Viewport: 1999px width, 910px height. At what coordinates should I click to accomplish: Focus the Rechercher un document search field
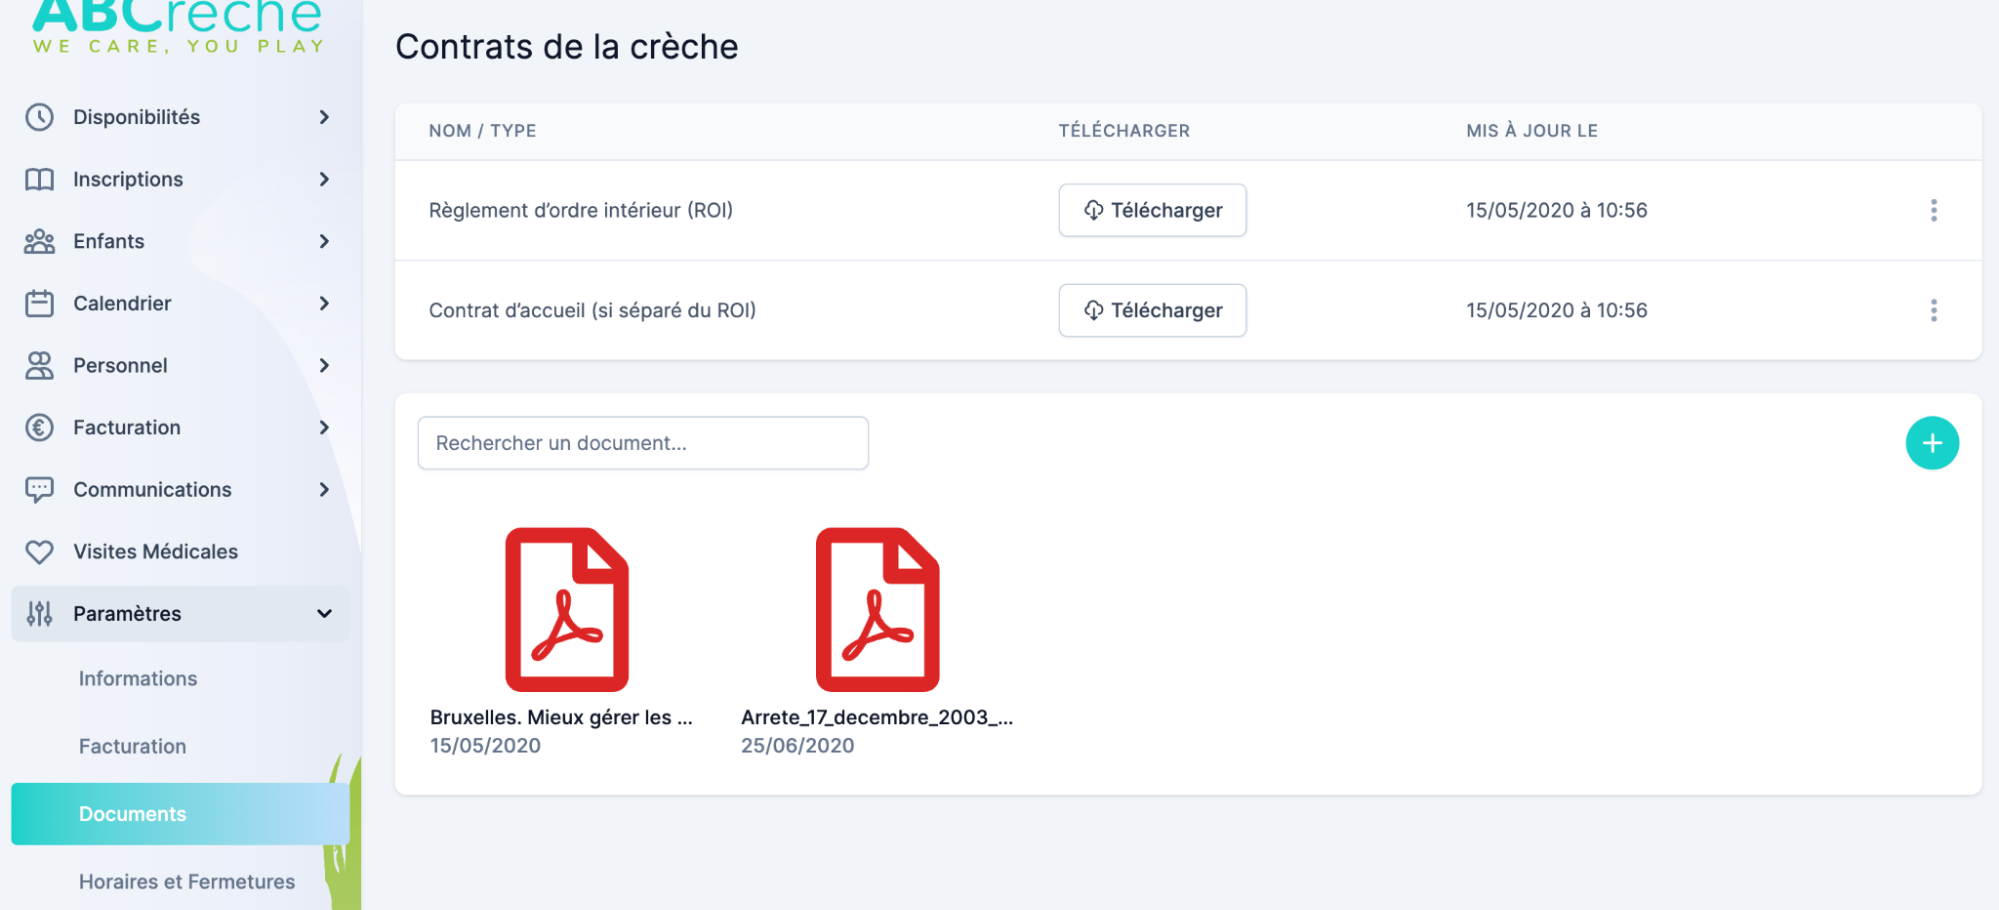pos(642,443)
